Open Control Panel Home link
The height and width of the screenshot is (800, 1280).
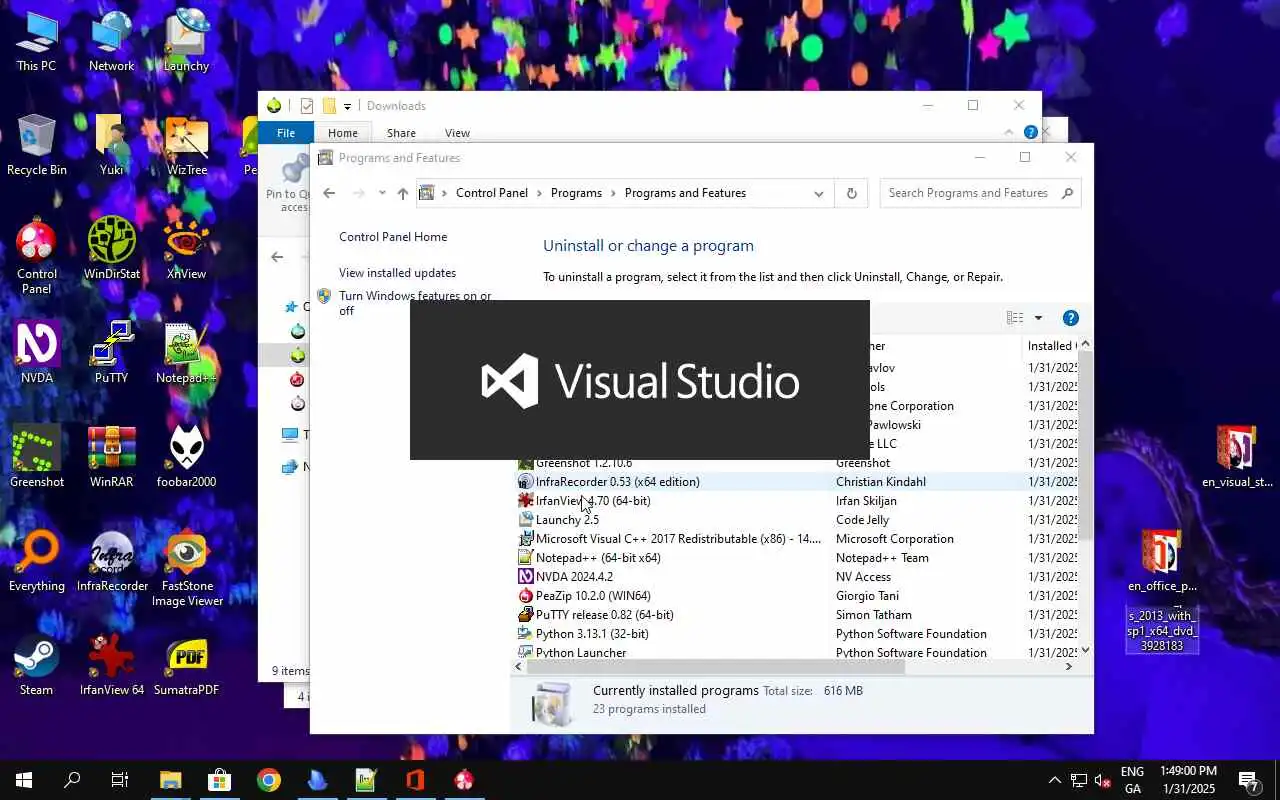coord(393,237)
